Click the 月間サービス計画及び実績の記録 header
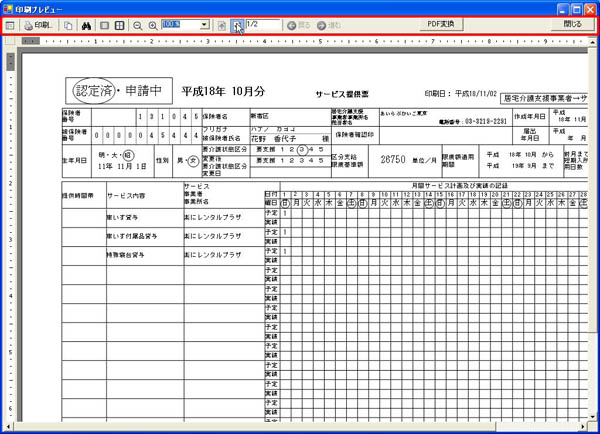 [460, 186]
